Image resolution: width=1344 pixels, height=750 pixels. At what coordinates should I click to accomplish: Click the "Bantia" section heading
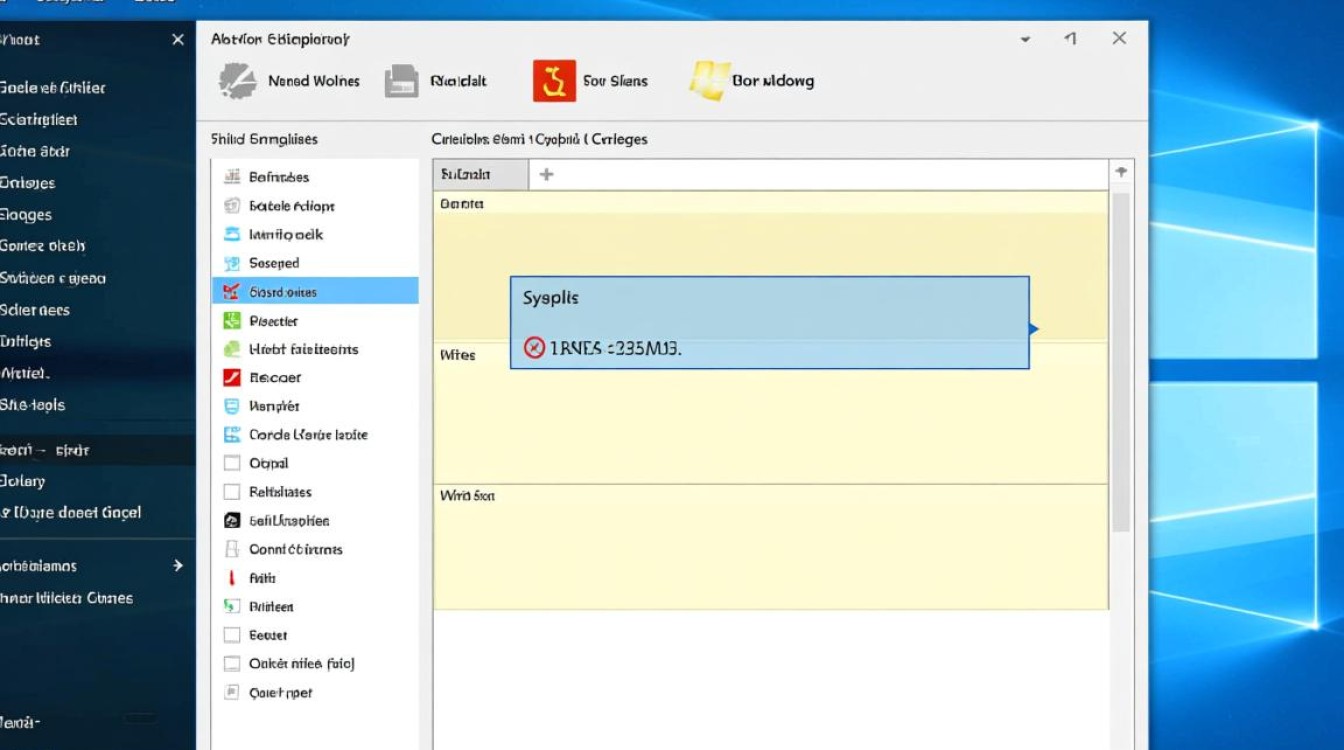(x=462, y=204)
